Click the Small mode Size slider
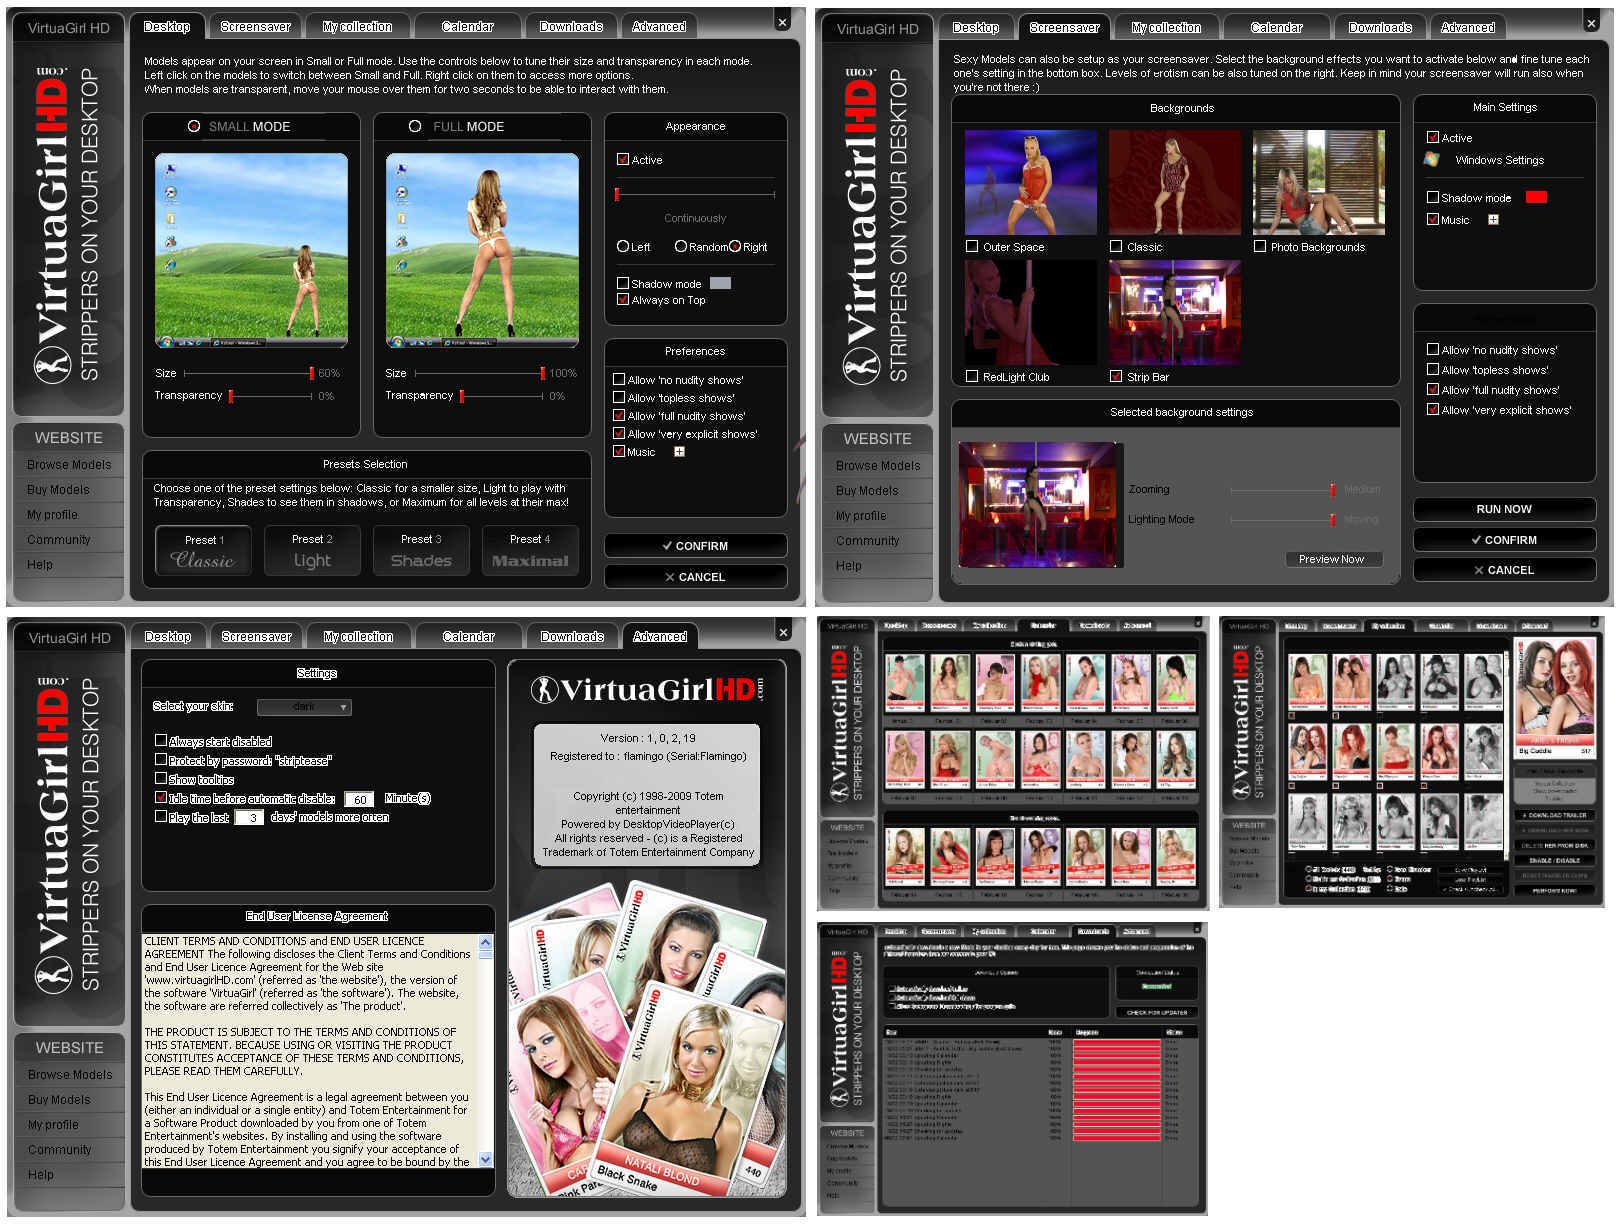The width and height of the screenshot is (1624, 1225). (249, 373)
